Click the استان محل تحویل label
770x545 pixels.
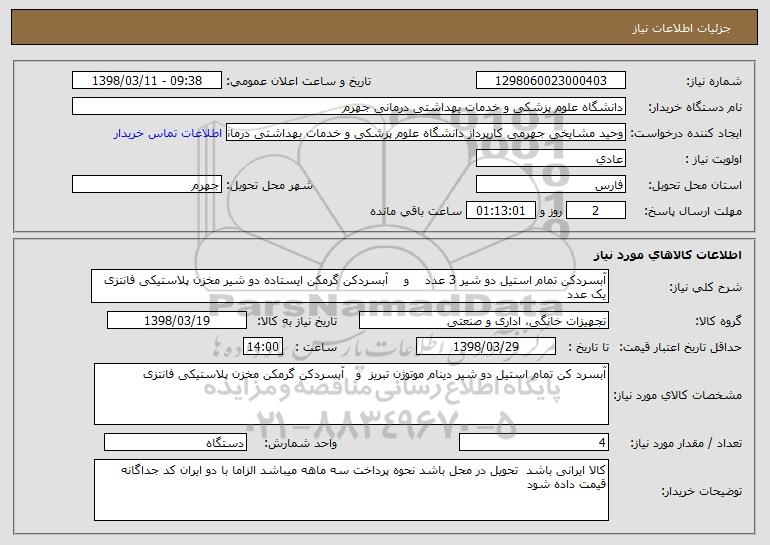[x=695, y=185]
